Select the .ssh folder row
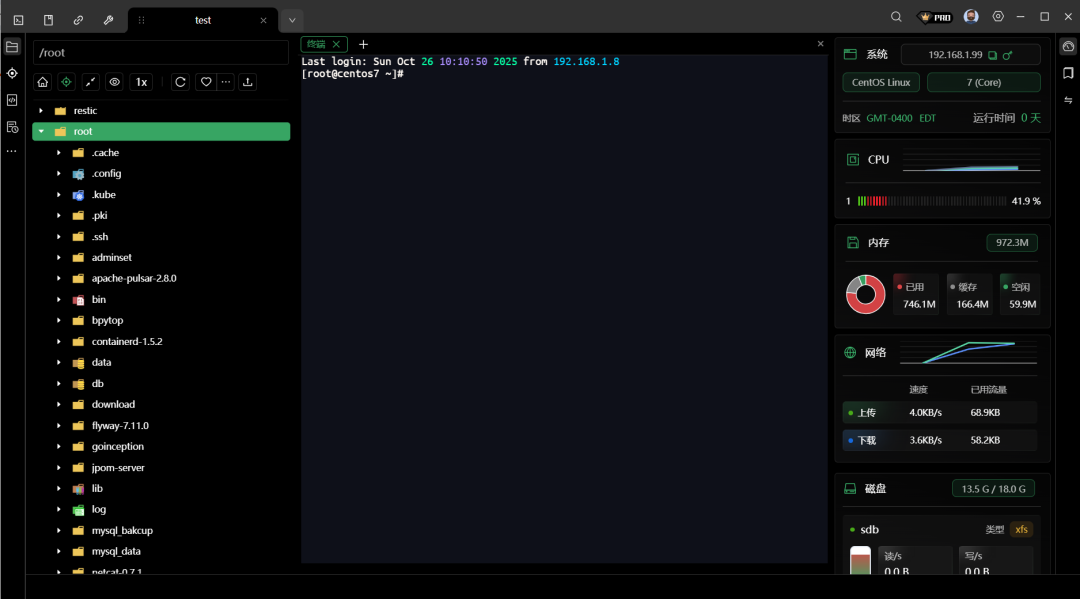This screenshot has height=599, width=1080. (x=161, y=236)
